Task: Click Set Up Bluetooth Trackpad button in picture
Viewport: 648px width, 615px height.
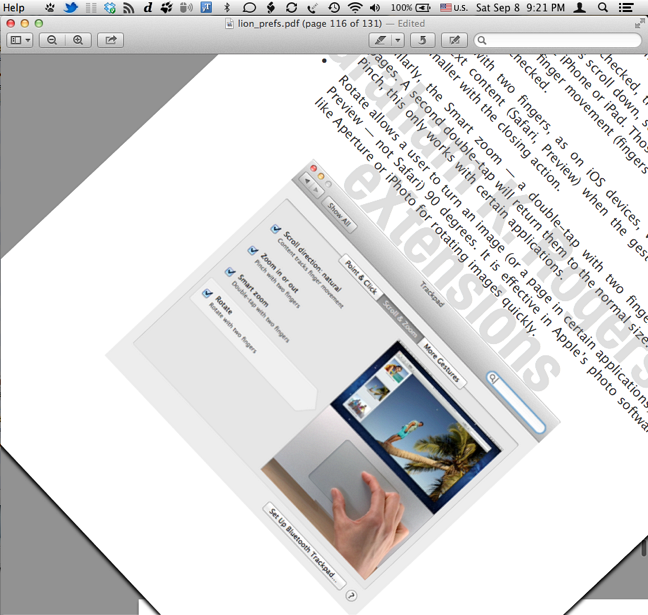Action: [x=304, y=545]
